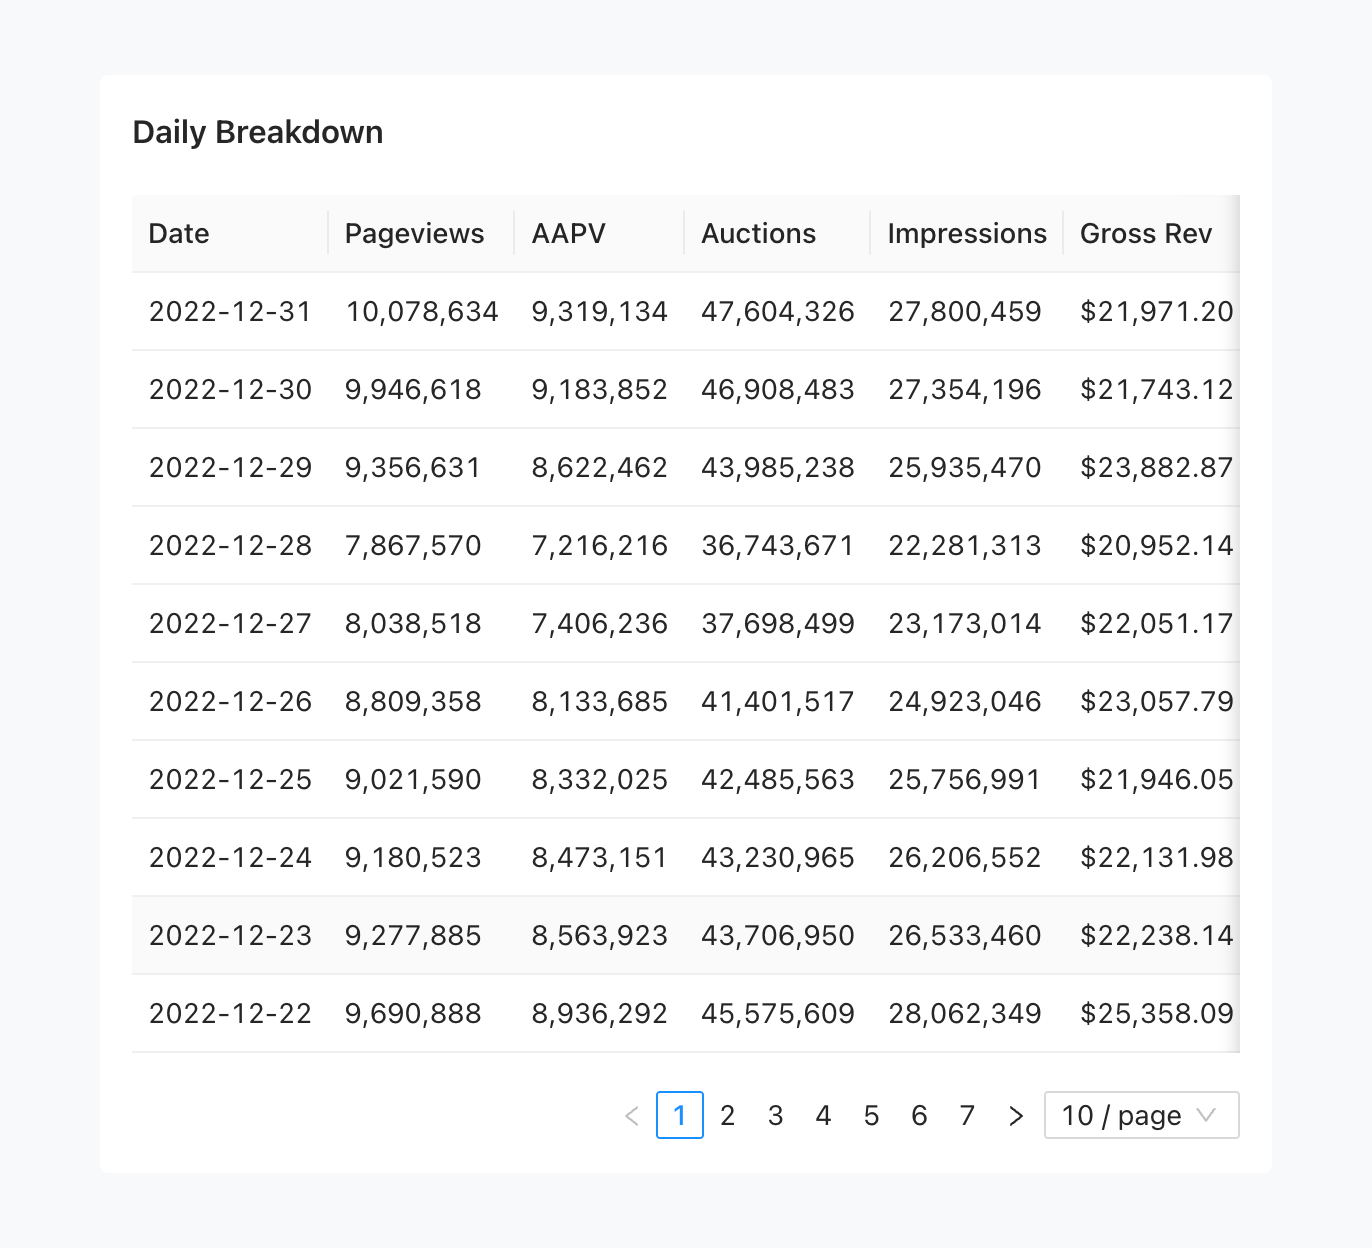Open page 6 of the table
The height and width of the screenshot is (1248, 1372).
point(920,1115)
